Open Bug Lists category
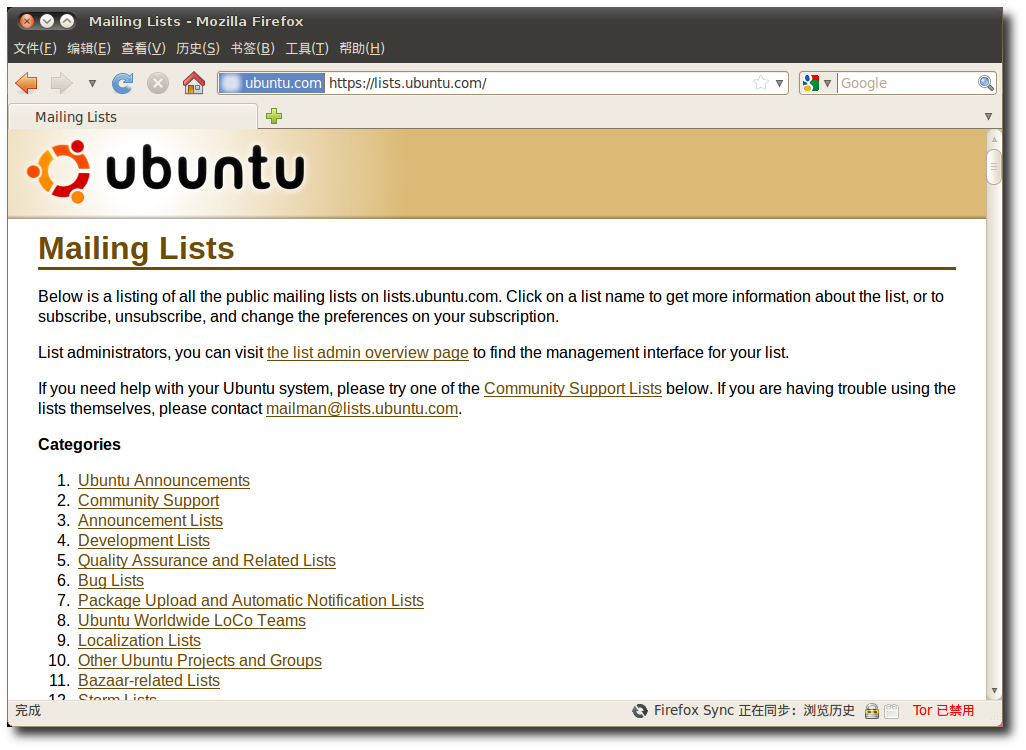Viewport: 1026px width, 750px height. tap(111, 580)
